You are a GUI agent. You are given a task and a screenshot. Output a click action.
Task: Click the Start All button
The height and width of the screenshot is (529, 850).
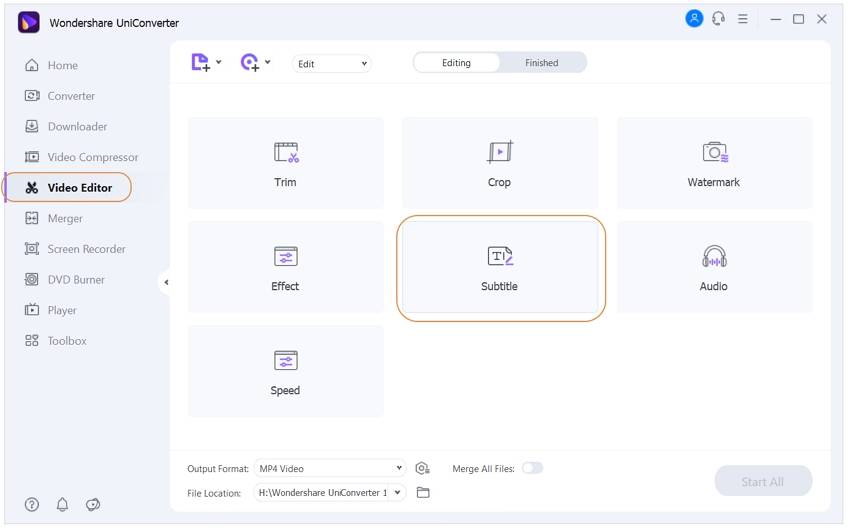(763, 481)
